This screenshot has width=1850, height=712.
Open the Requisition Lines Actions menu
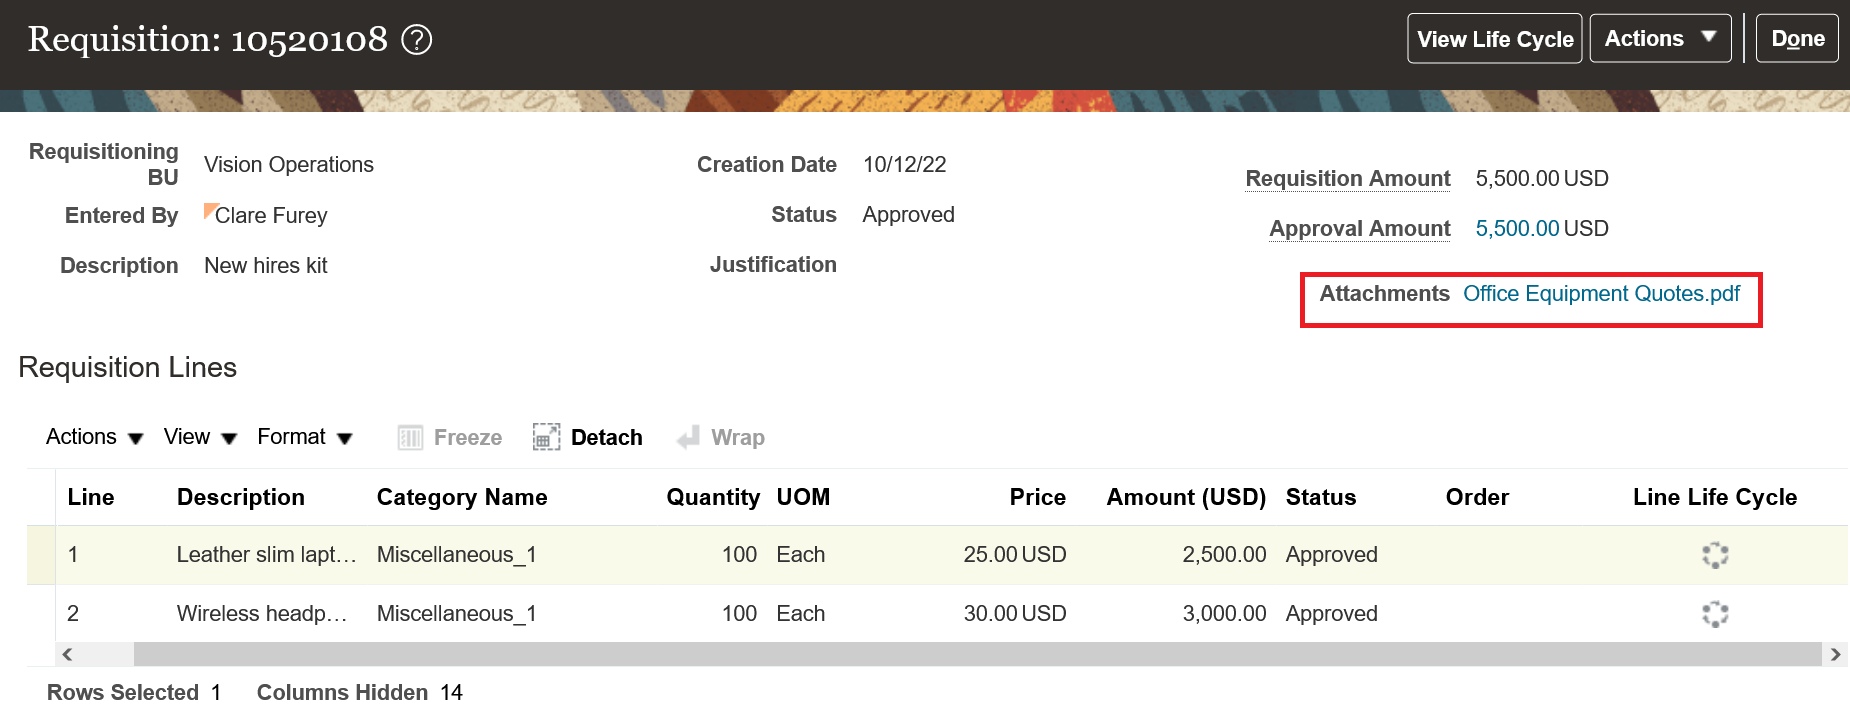tap(94, 437)
